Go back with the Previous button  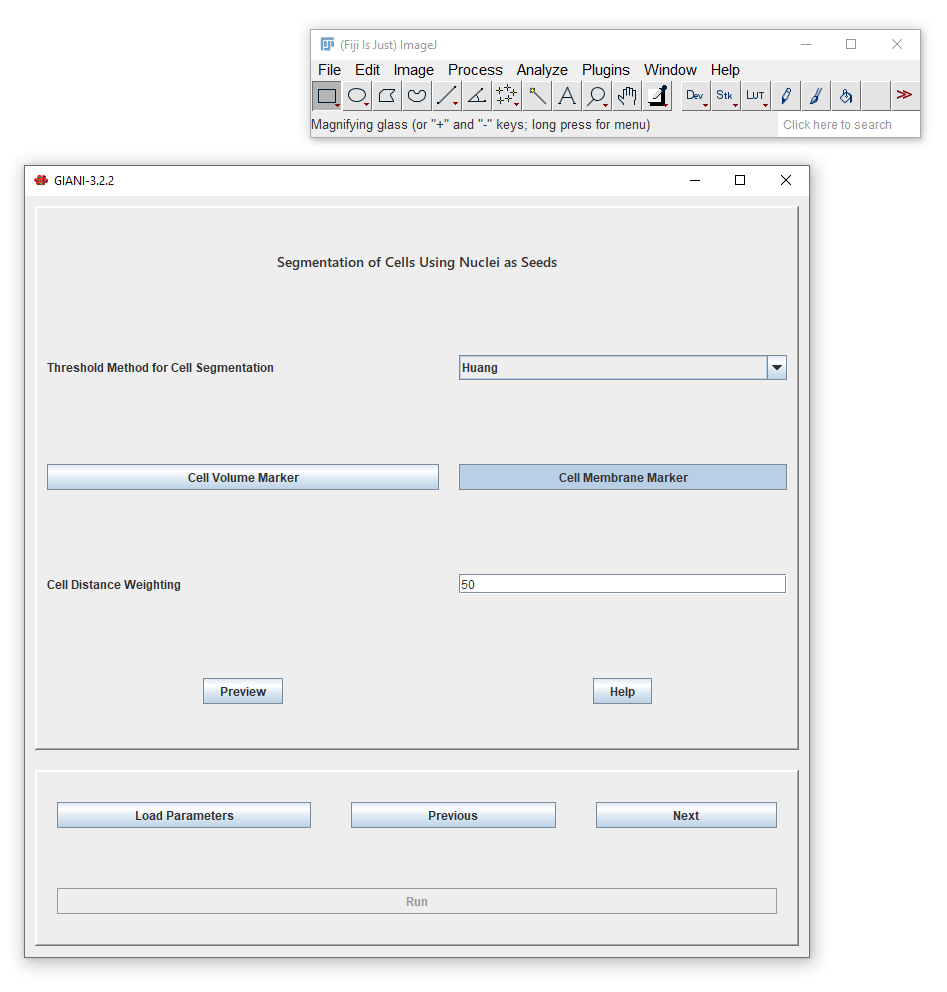coord(453,815)
